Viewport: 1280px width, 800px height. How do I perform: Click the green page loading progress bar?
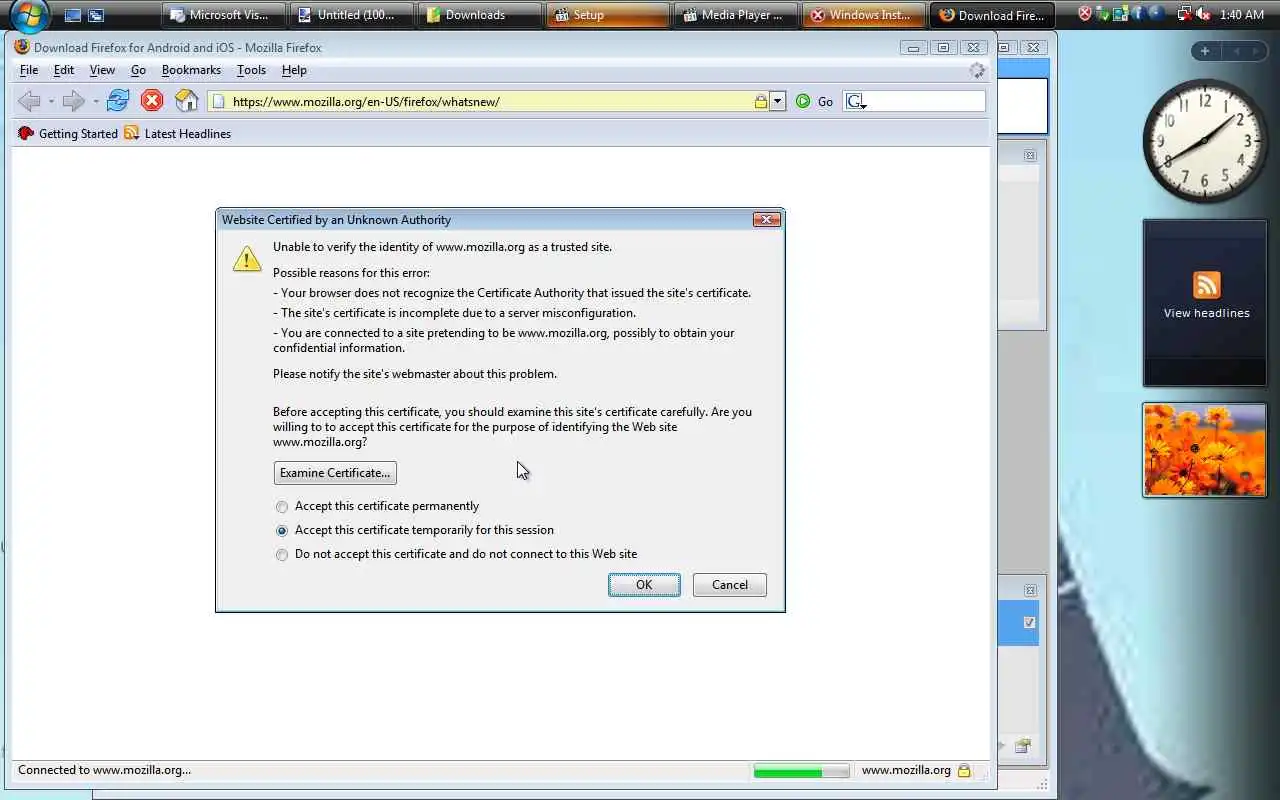pyautogui.click(x=801, y=771)
